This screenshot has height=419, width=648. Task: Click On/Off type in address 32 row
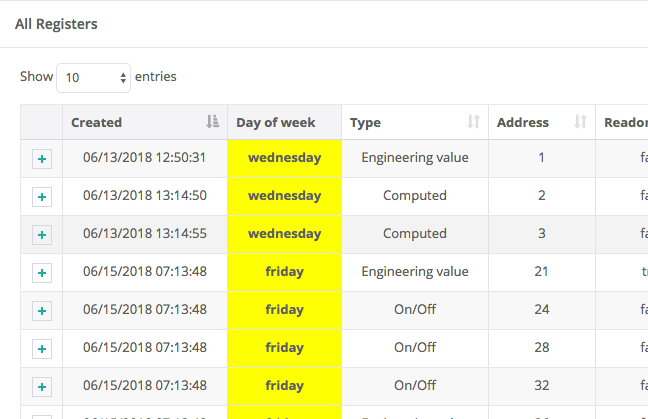(x=415, y=386)
